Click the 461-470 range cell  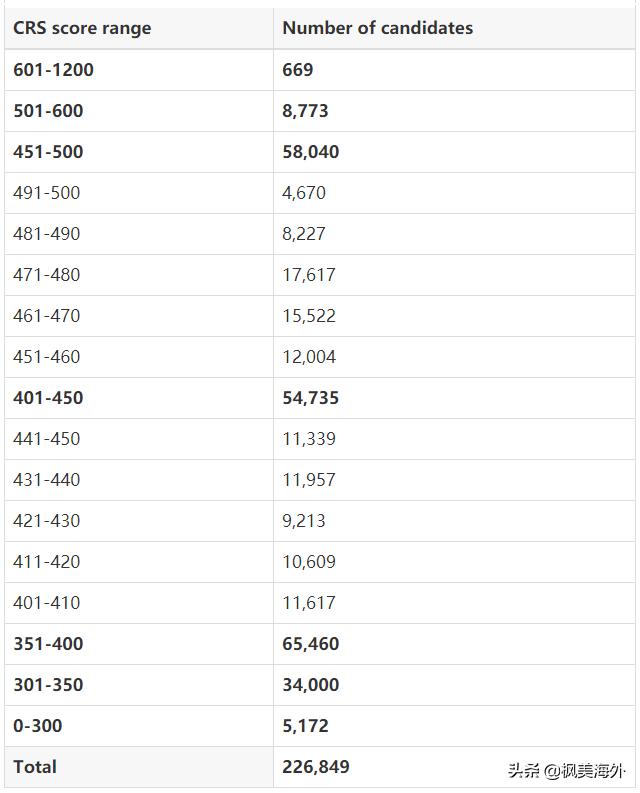point(47,316)
